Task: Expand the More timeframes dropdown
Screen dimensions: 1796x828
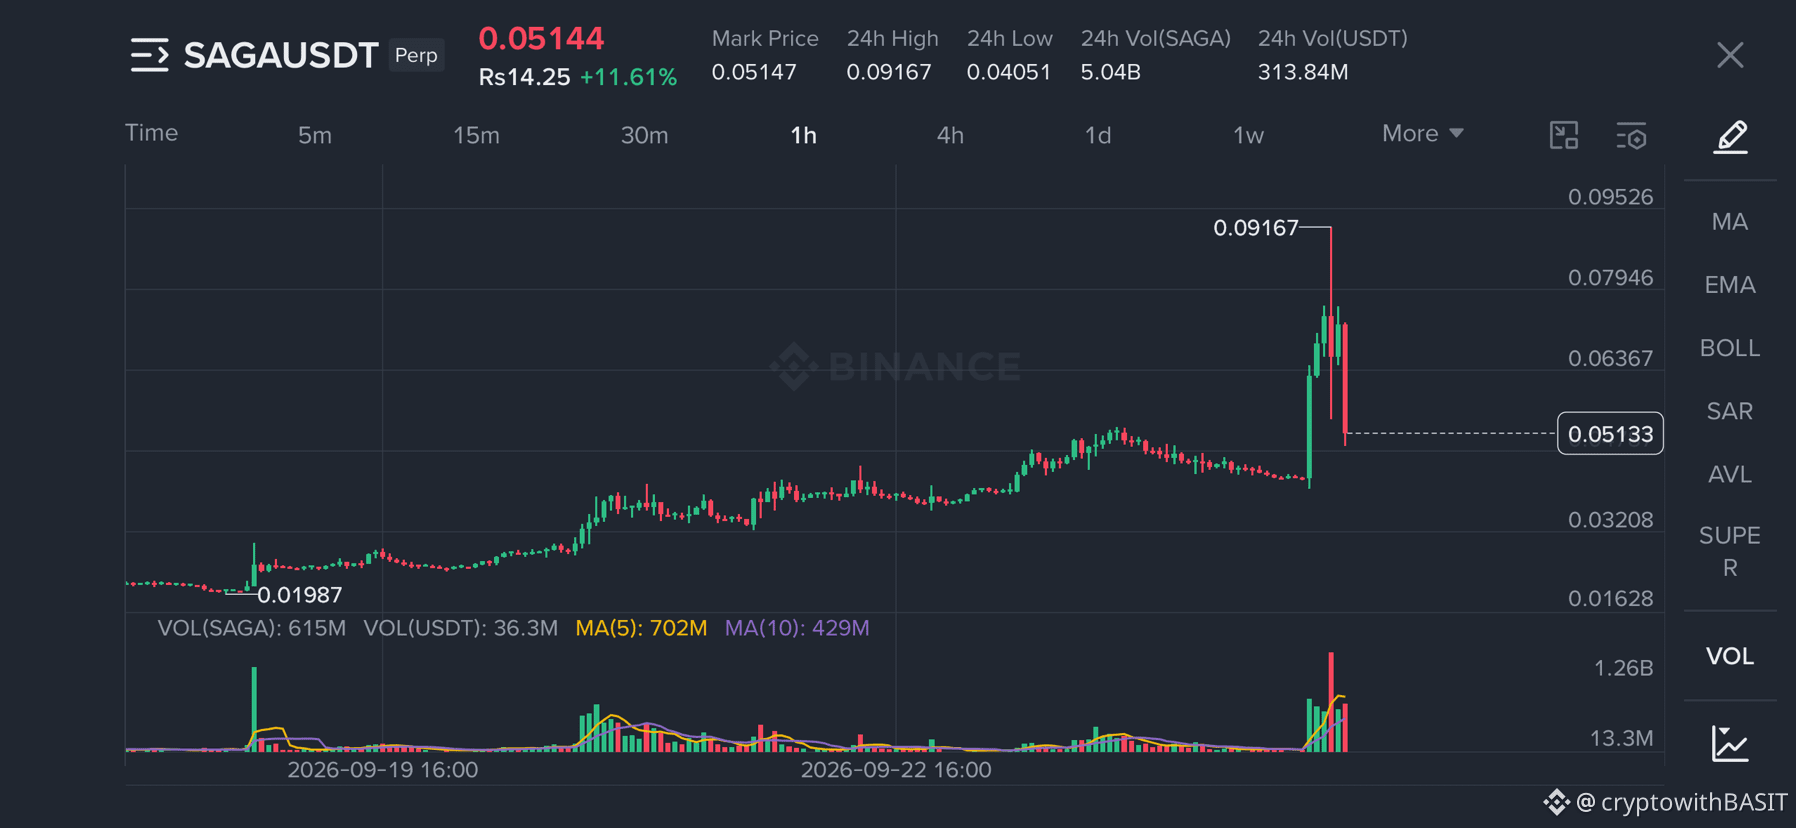Action: pos(1422,134)
